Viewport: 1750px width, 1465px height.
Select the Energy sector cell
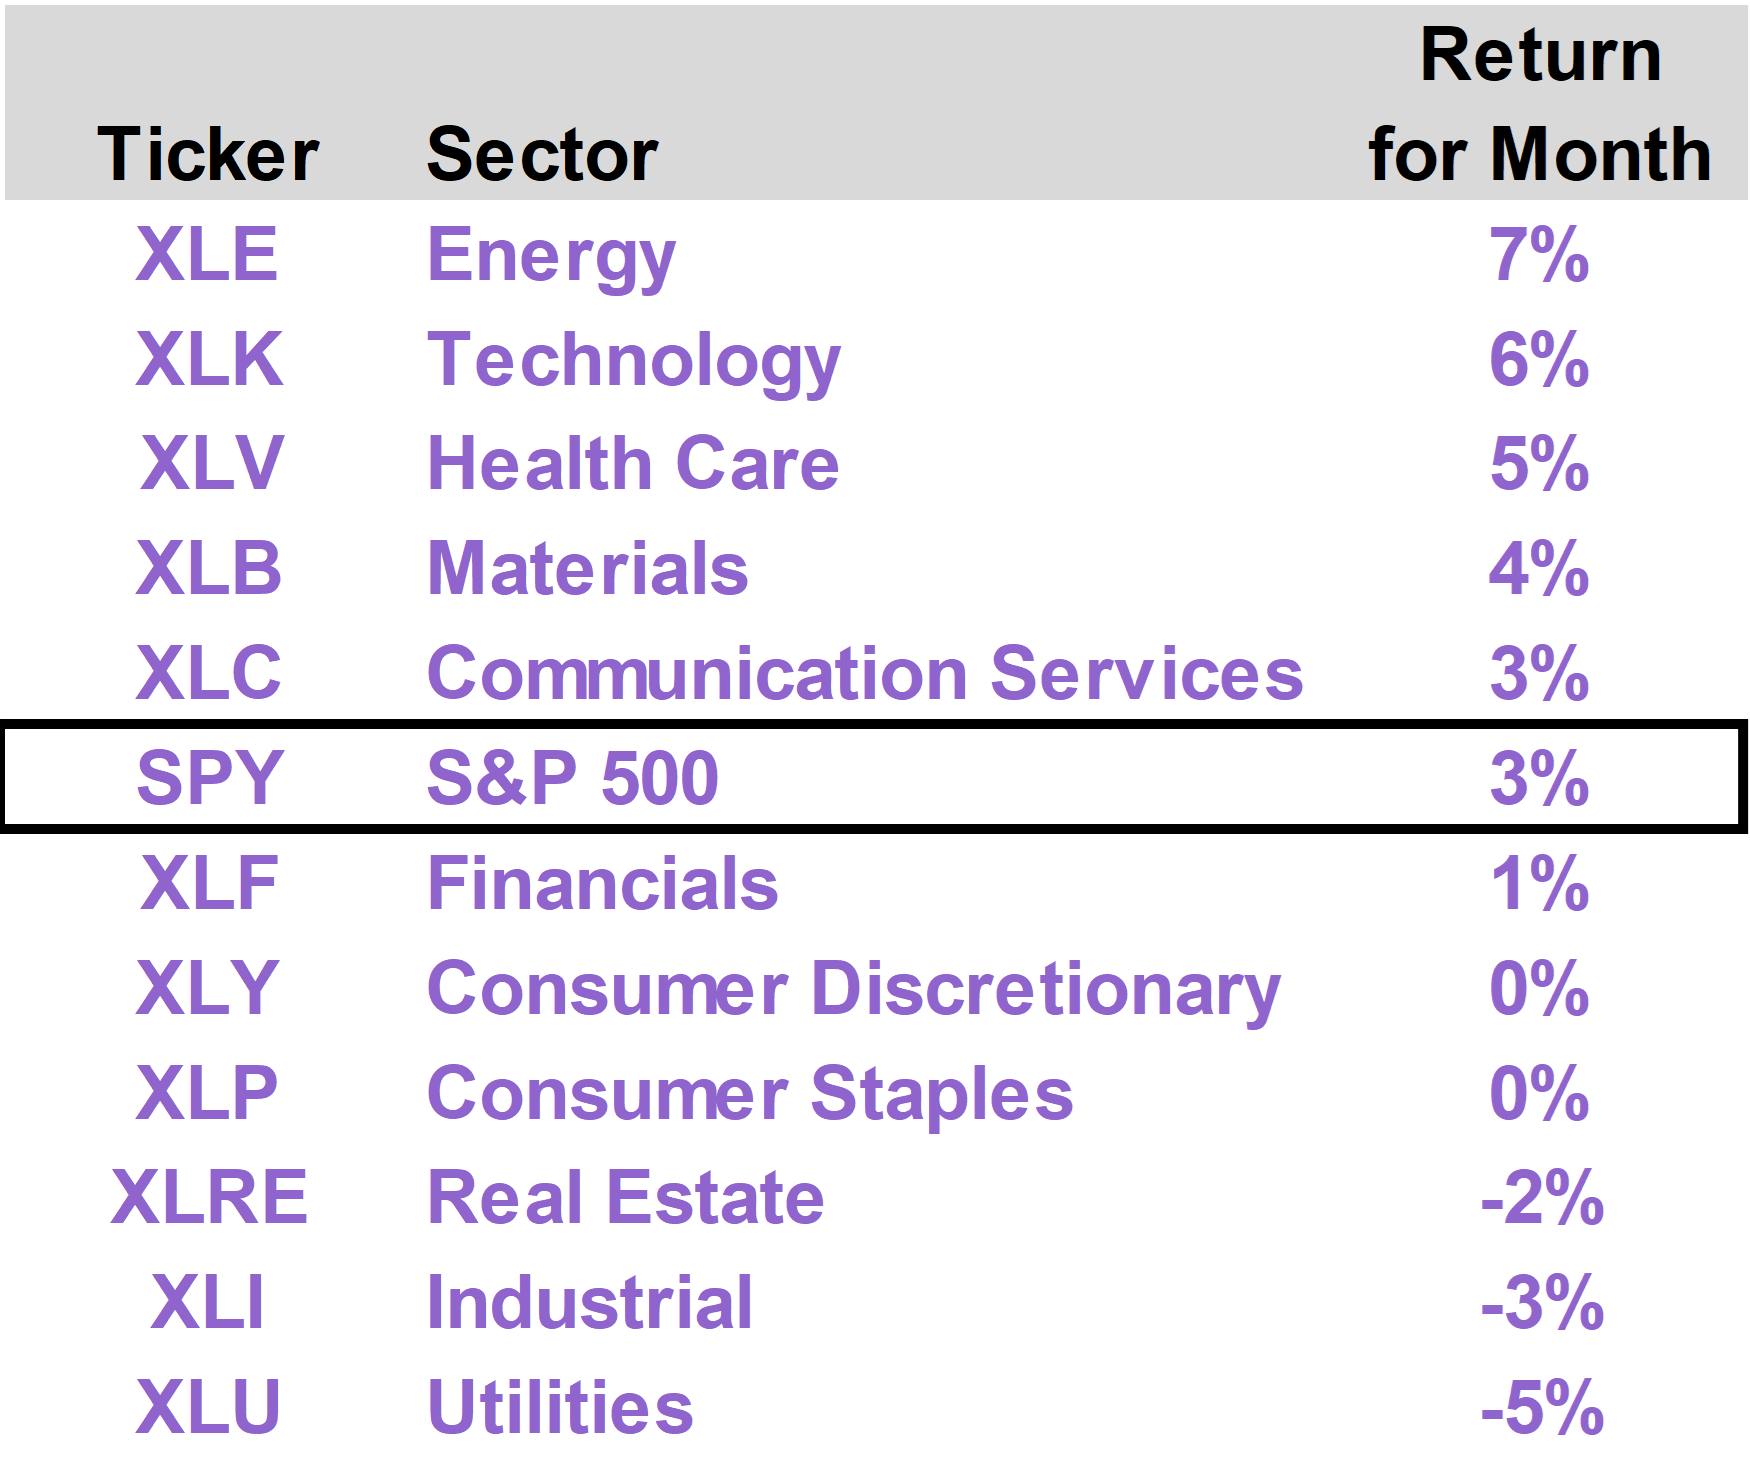click(551, 258)
